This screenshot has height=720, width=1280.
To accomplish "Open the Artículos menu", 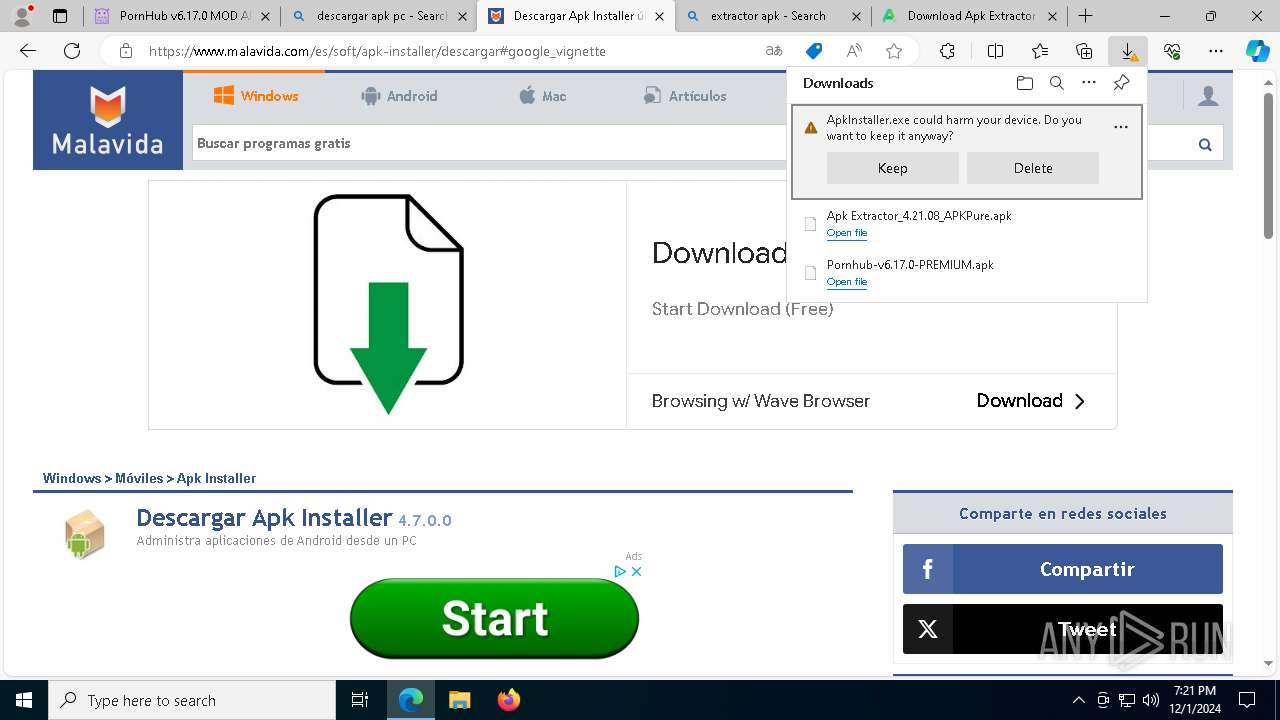I will point(685,96).
